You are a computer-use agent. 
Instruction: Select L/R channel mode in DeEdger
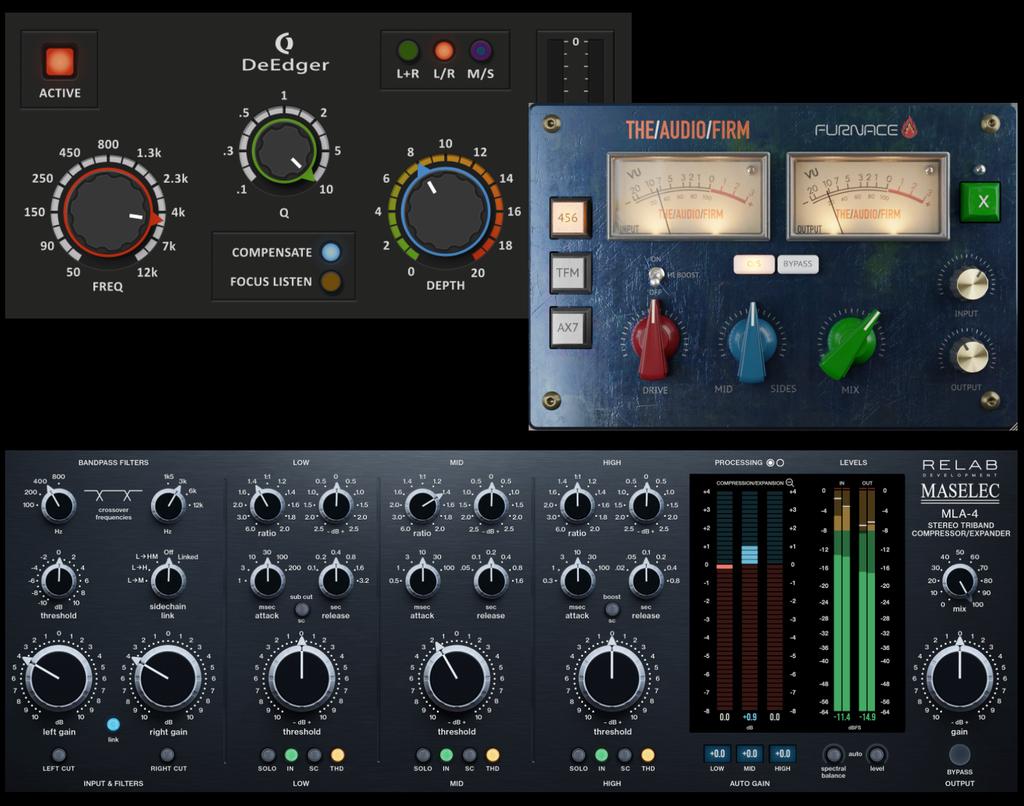[x=444, y=51]
